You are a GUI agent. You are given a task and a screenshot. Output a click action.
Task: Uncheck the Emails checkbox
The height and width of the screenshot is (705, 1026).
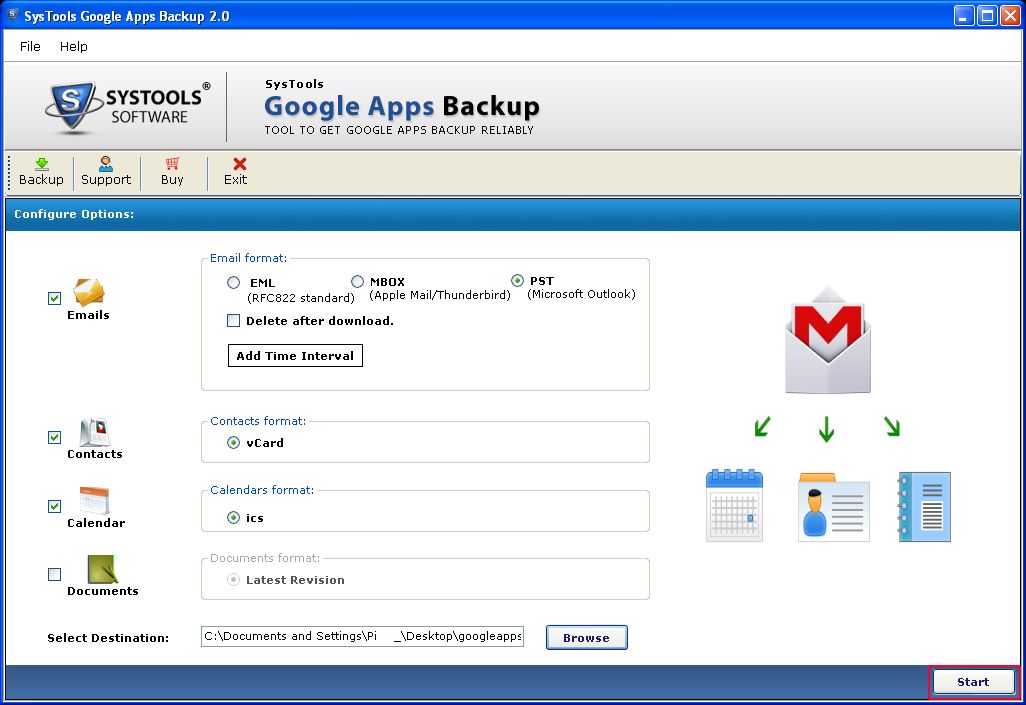tap(54, 298)
